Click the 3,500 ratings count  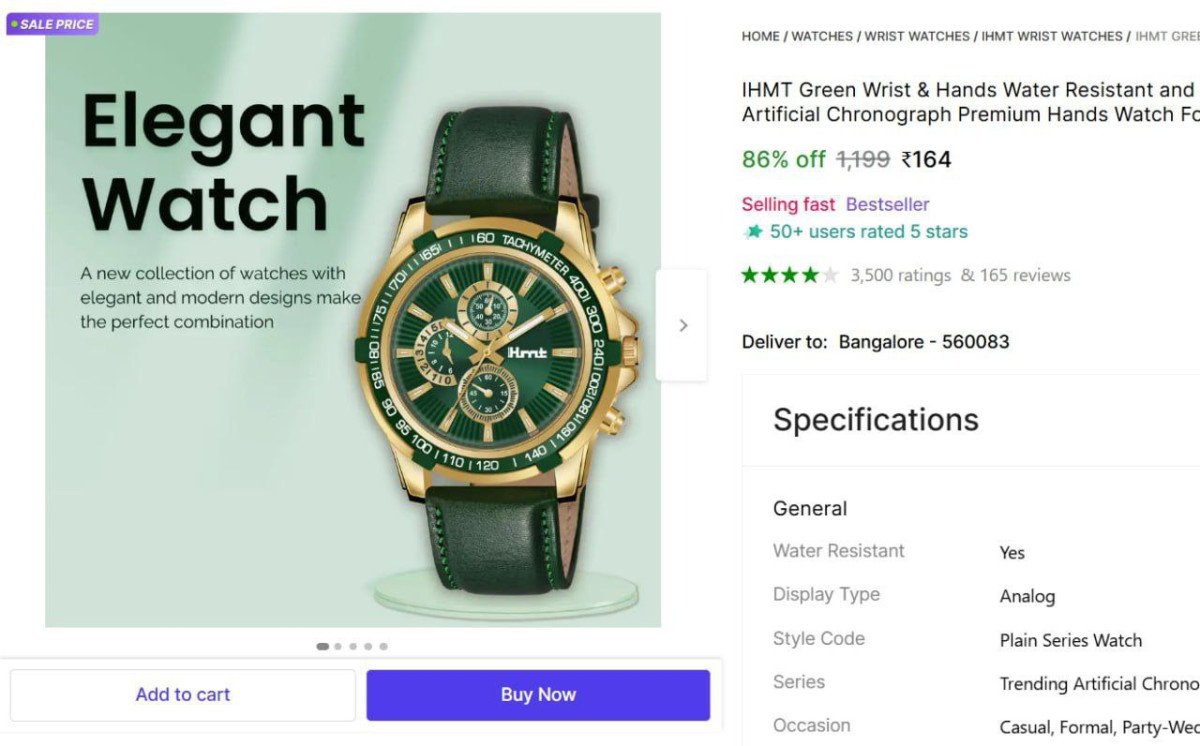(901, 275)
